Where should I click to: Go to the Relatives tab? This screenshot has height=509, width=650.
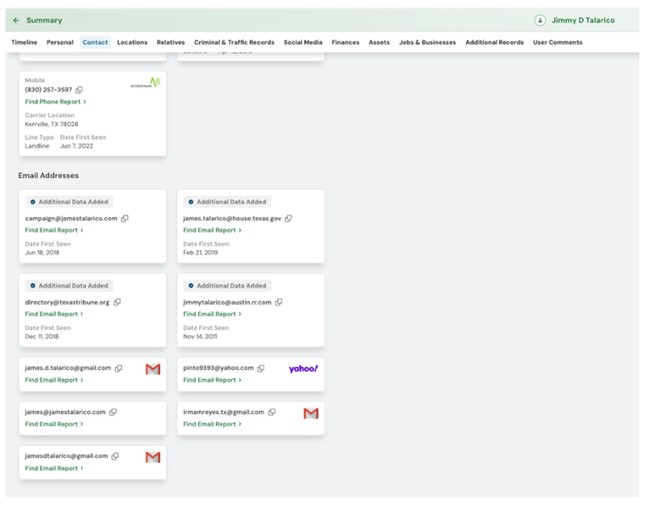point(171,42)
